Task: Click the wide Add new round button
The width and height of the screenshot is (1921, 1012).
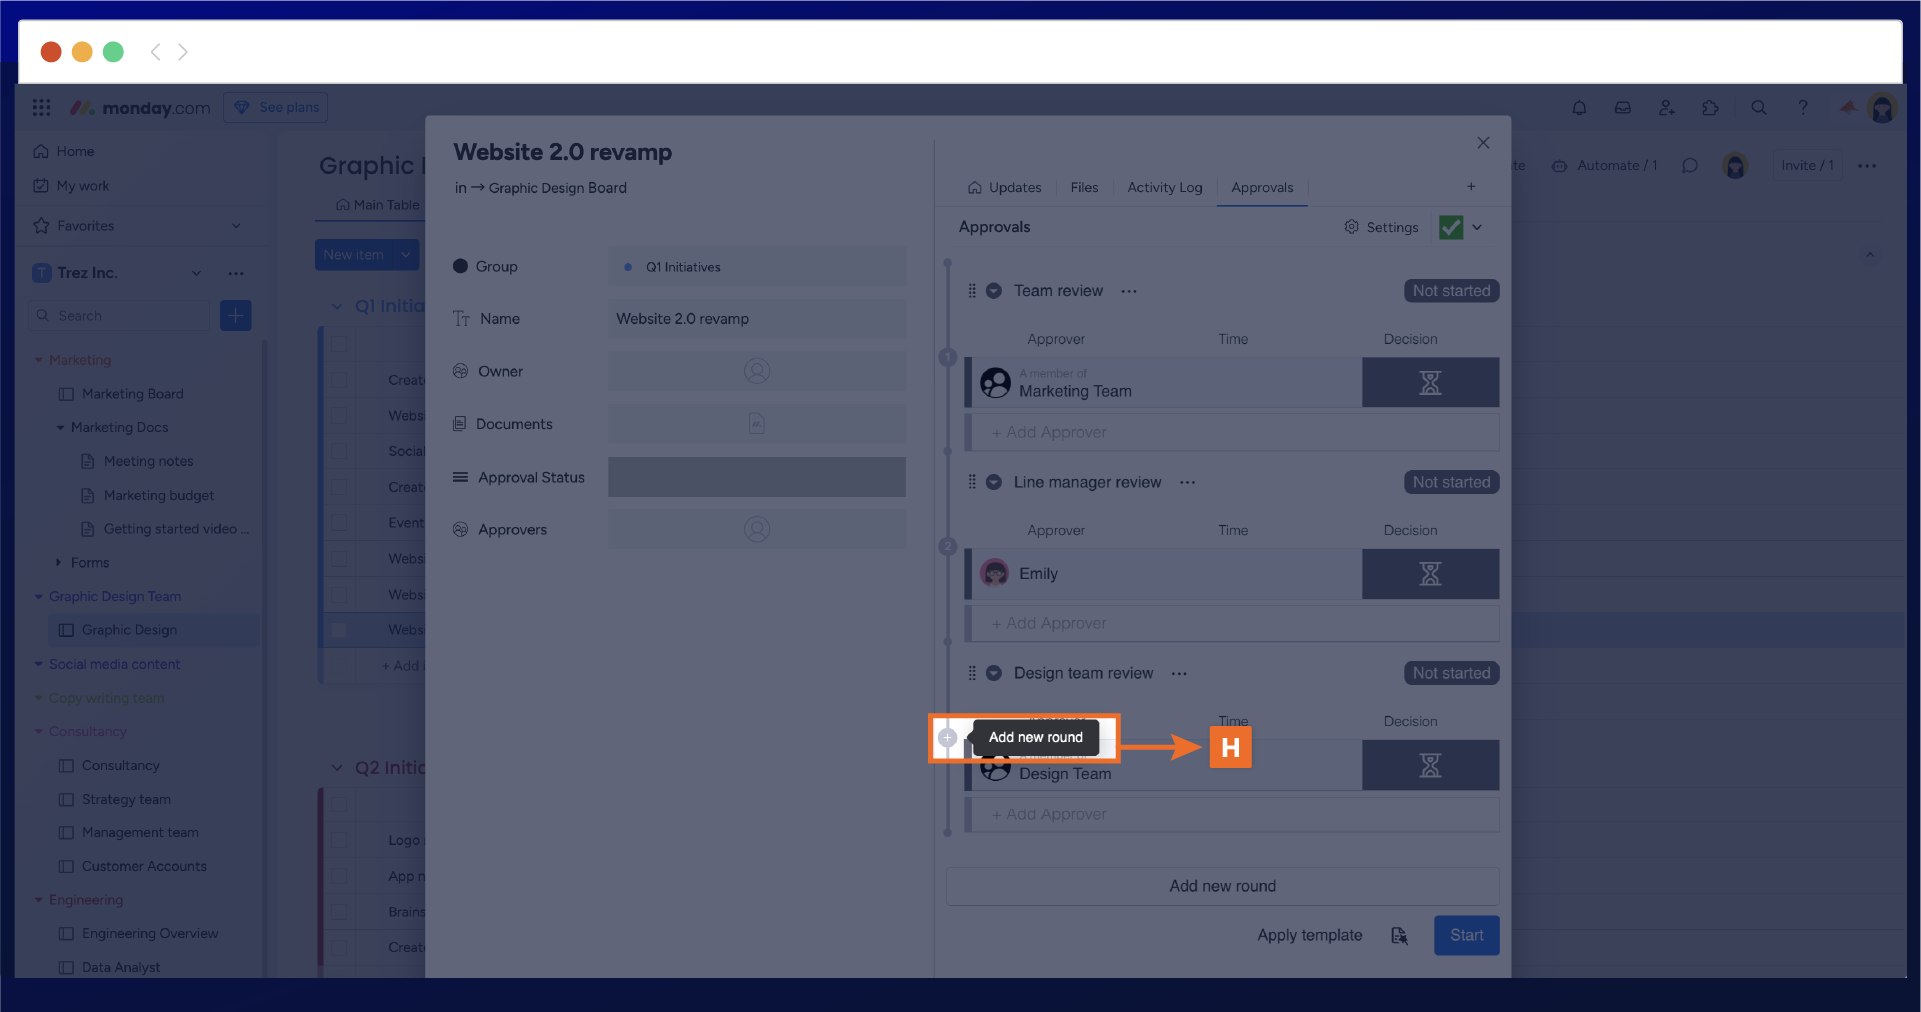Action: [x=1222, y=886]
